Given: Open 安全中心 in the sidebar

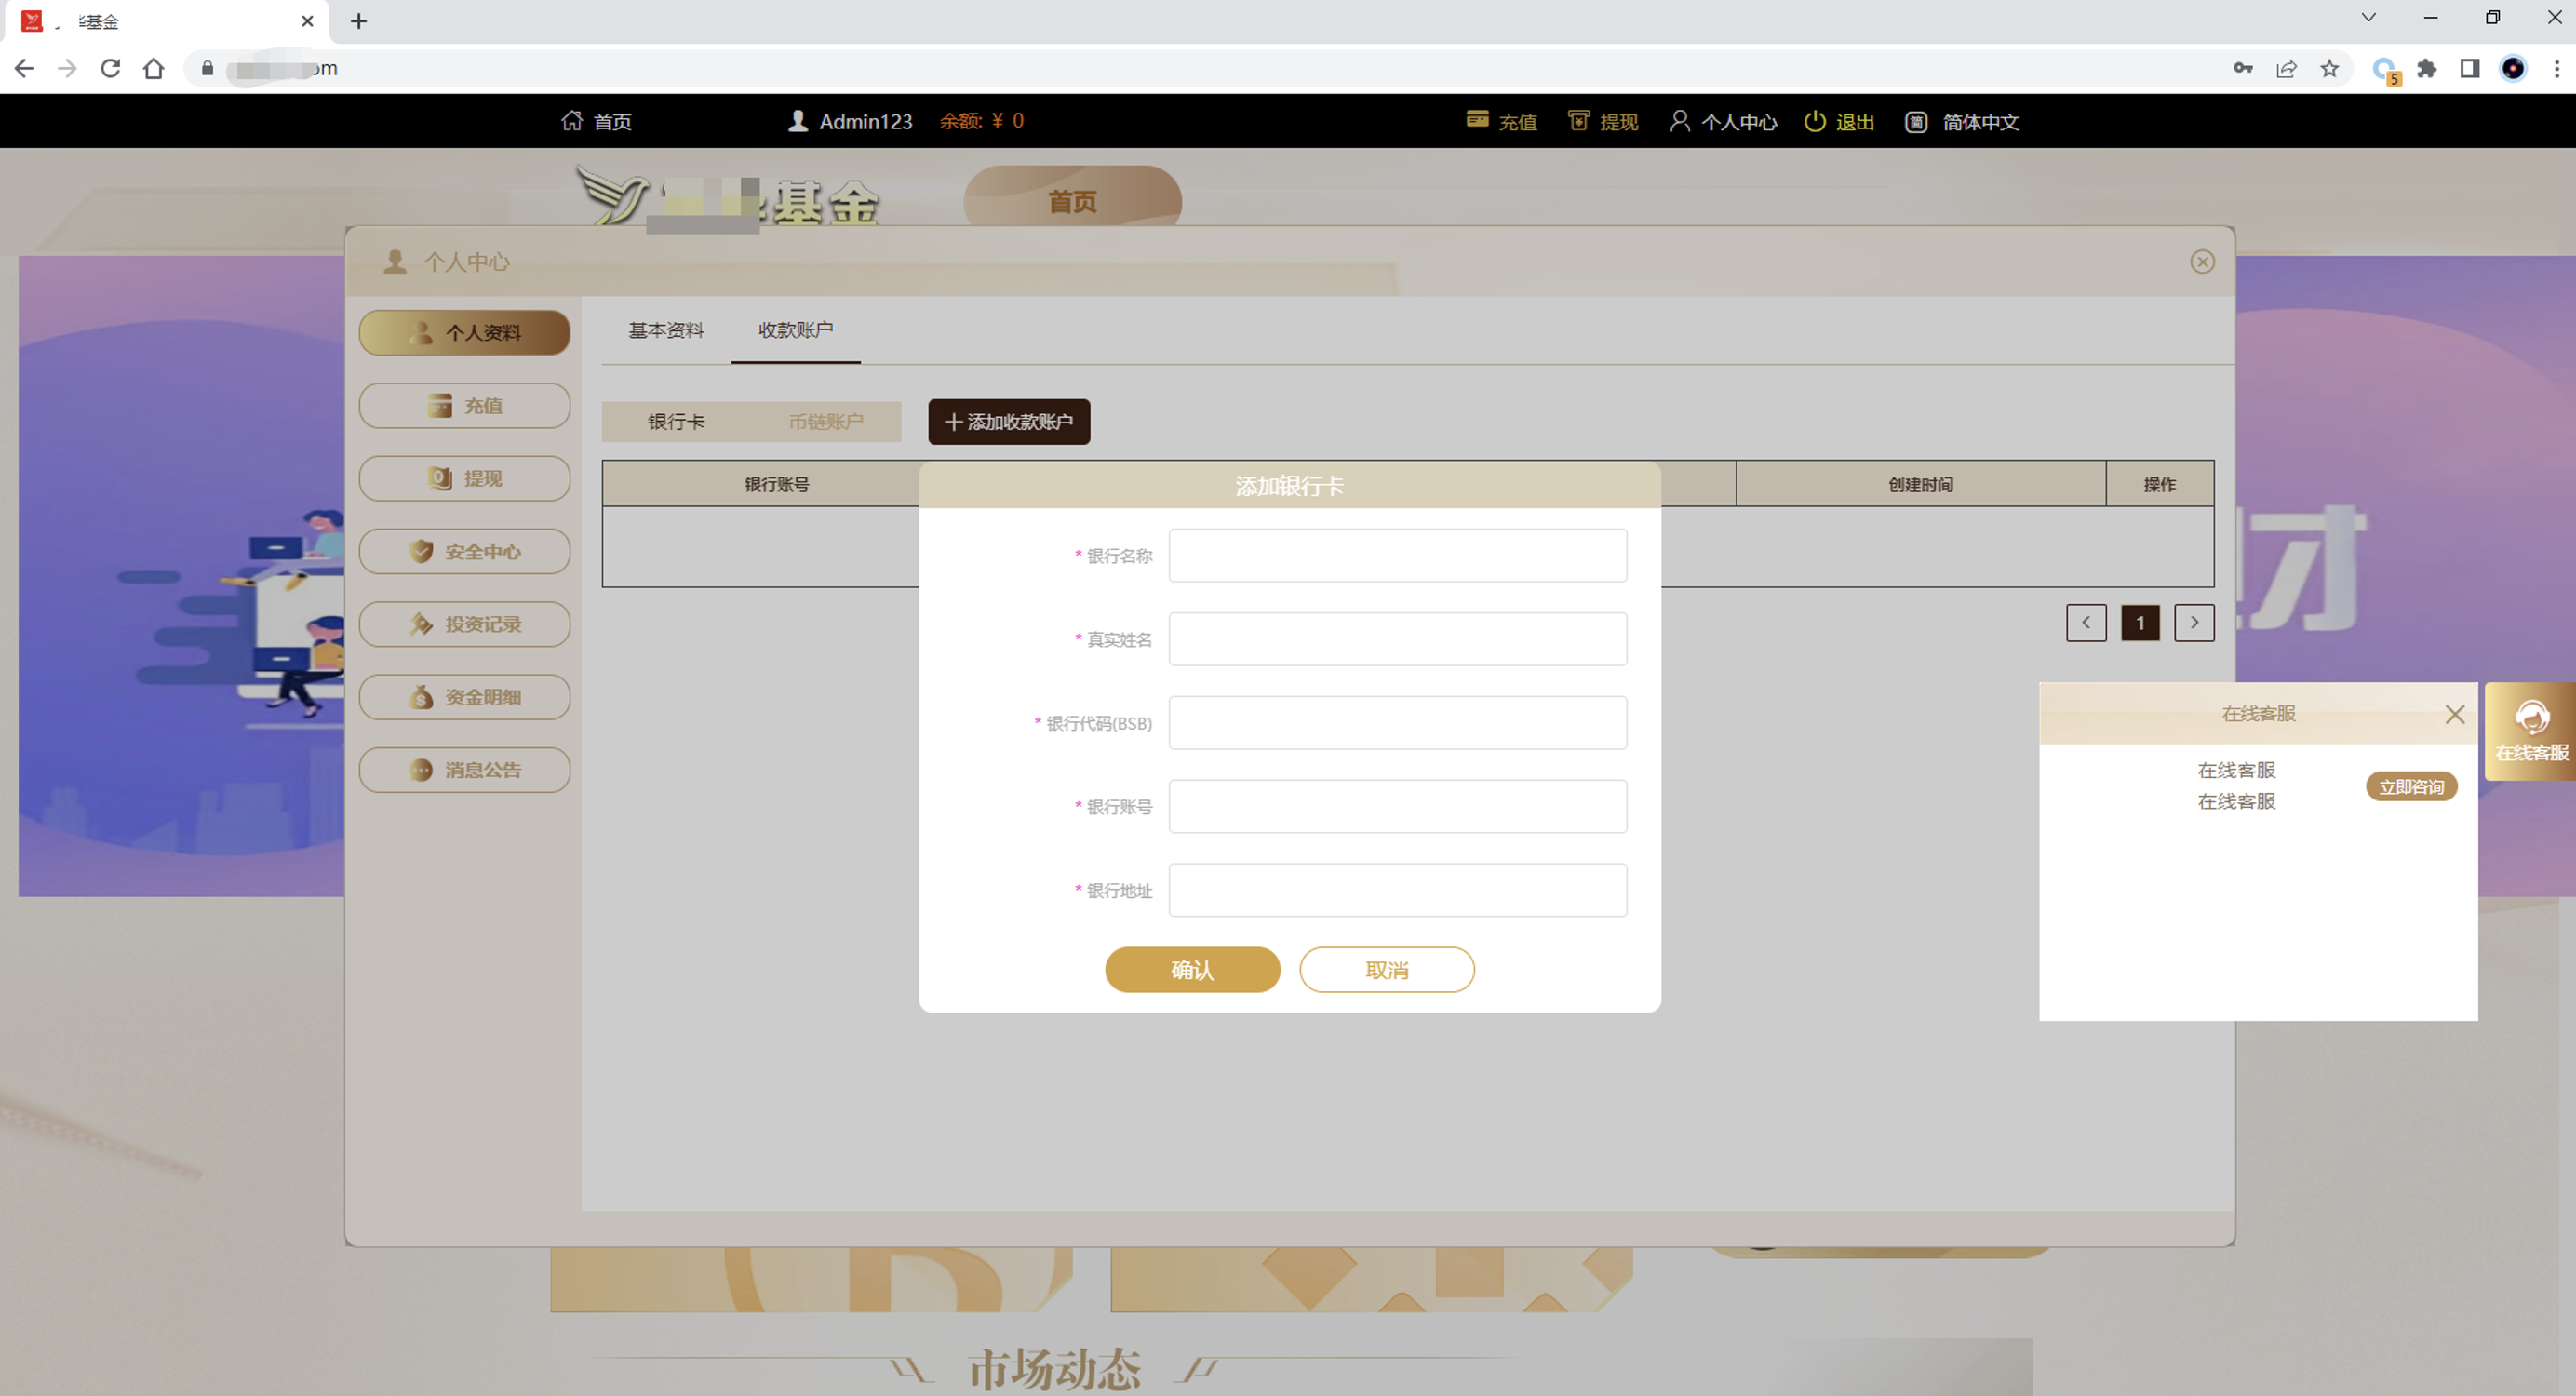Looking at the screenshot, I should pyautogui.click(x=465, y=552).
